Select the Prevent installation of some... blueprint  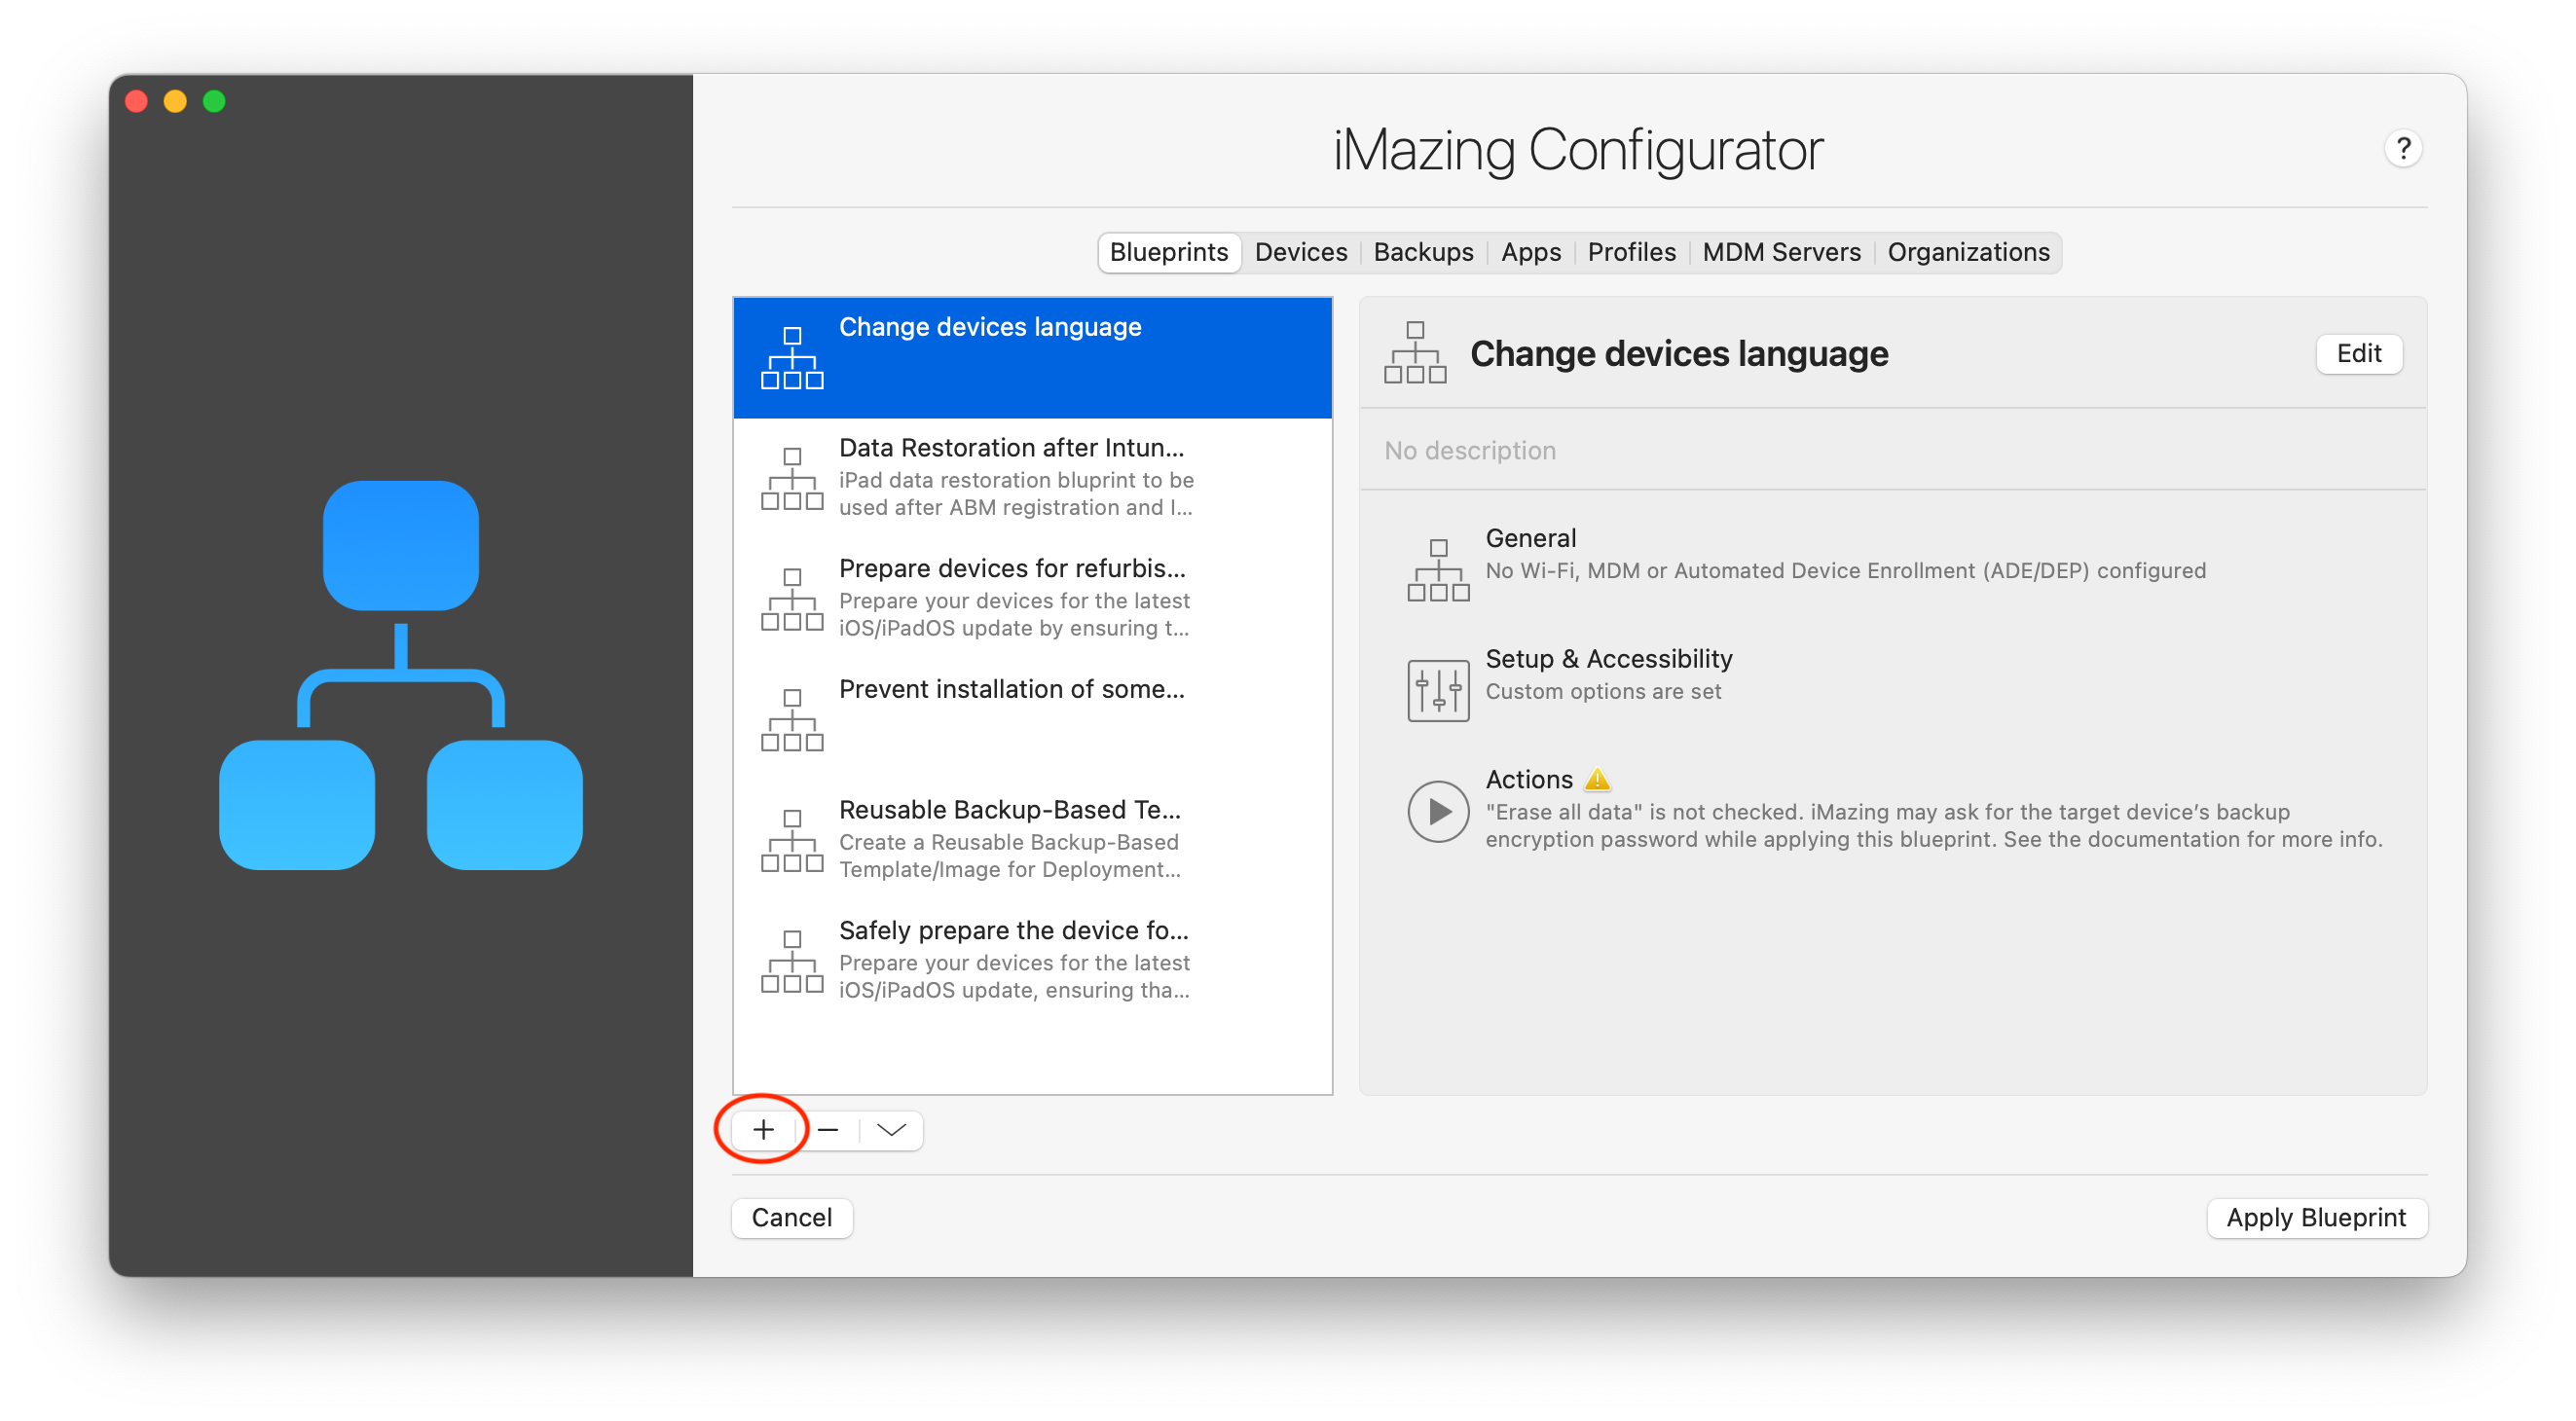(x=1032, y=719)
